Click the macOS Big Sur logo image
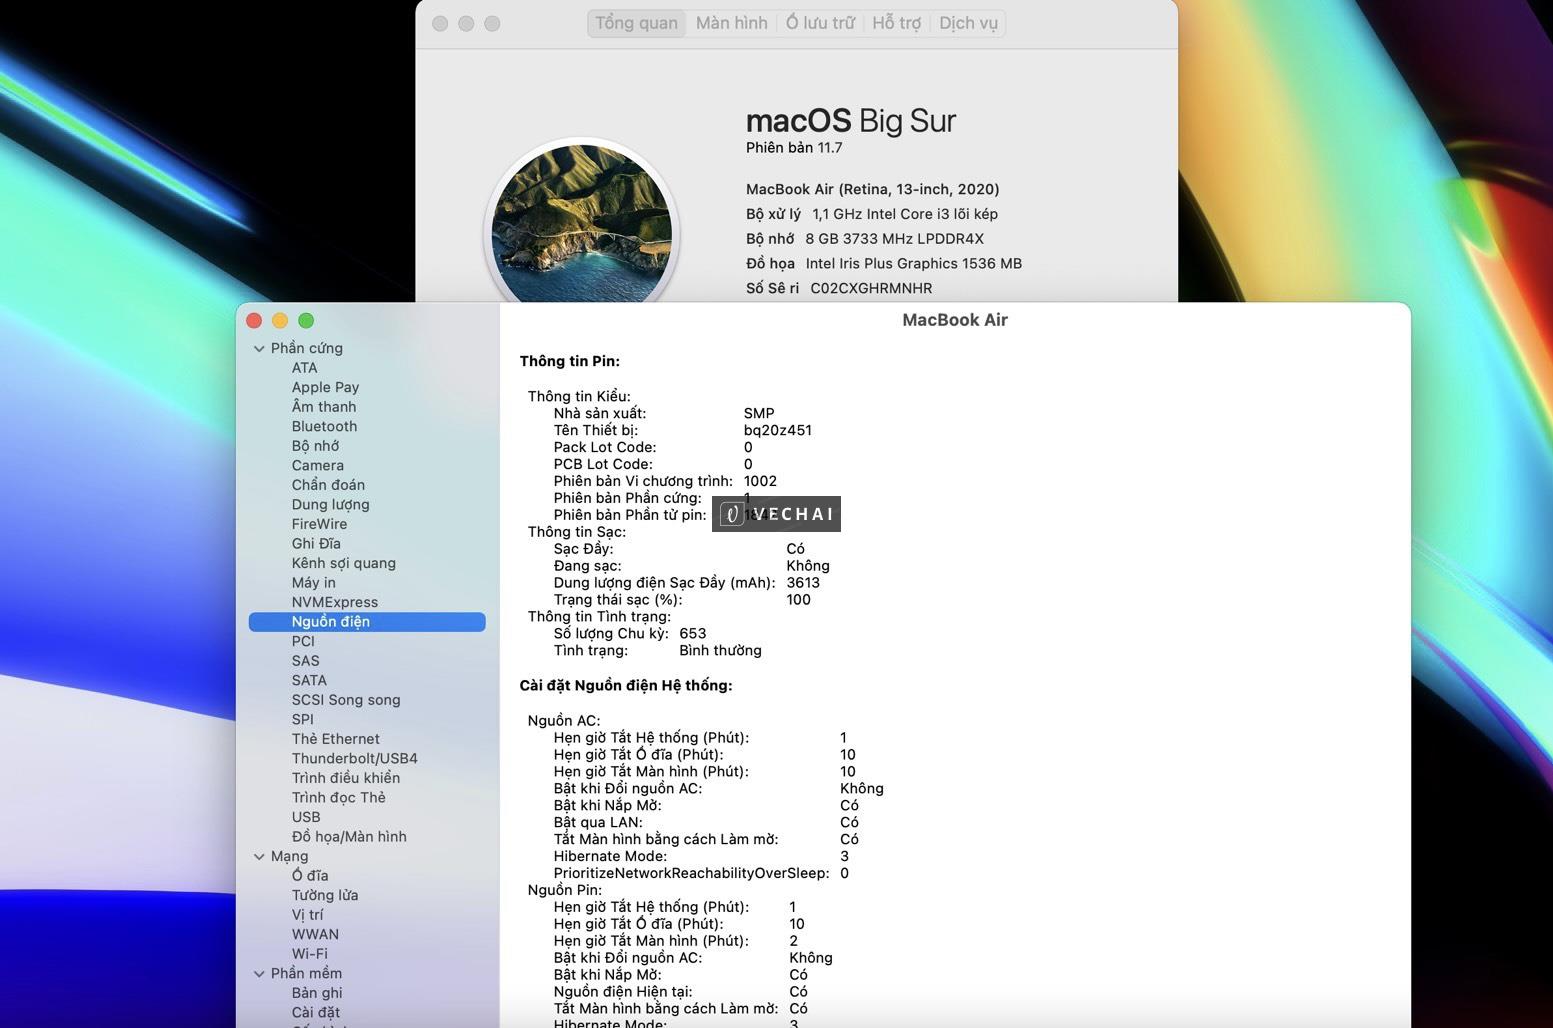This screenshot has height=1028, width=1553. (x=582, y=224)
